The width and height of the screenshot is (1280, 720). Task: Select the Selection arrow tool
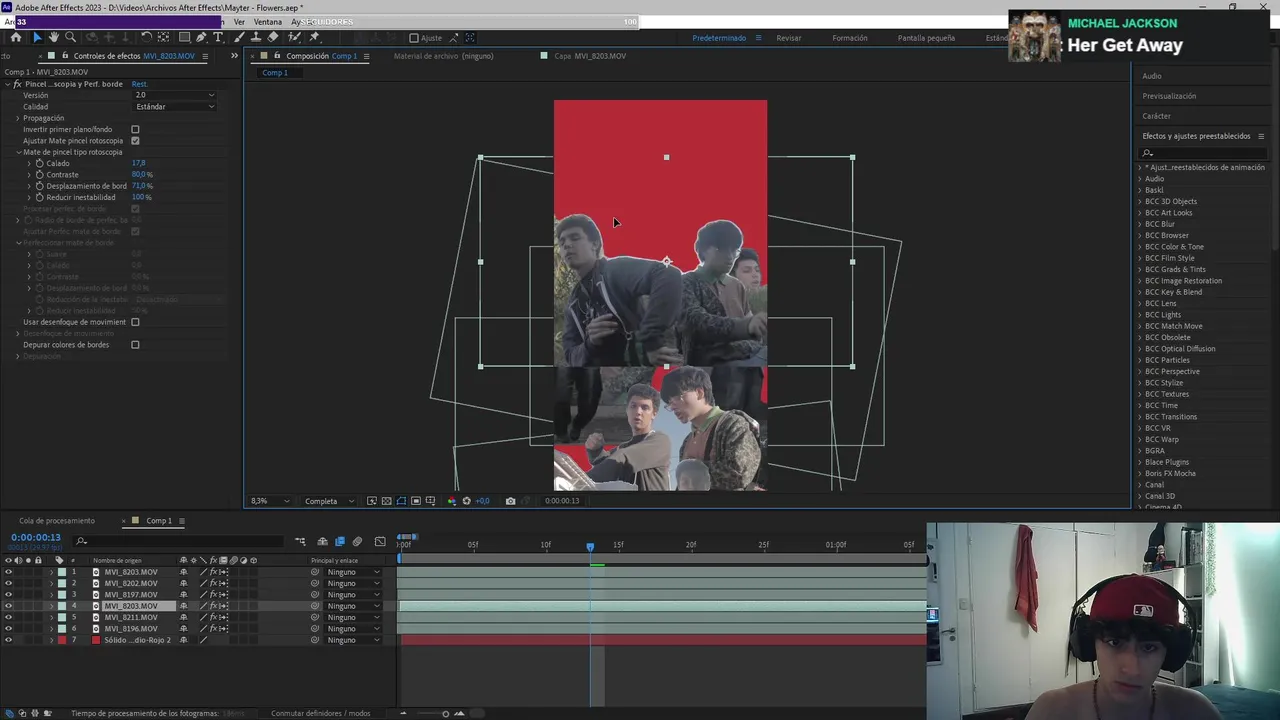tap(37, 37)
